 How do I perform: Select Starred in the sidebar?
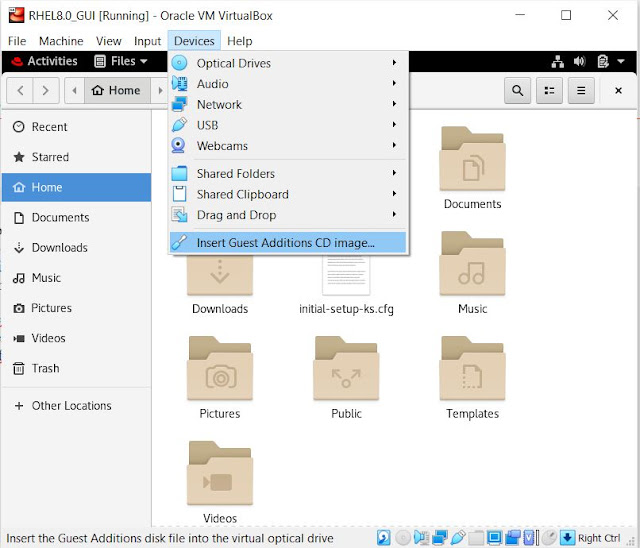76,157
